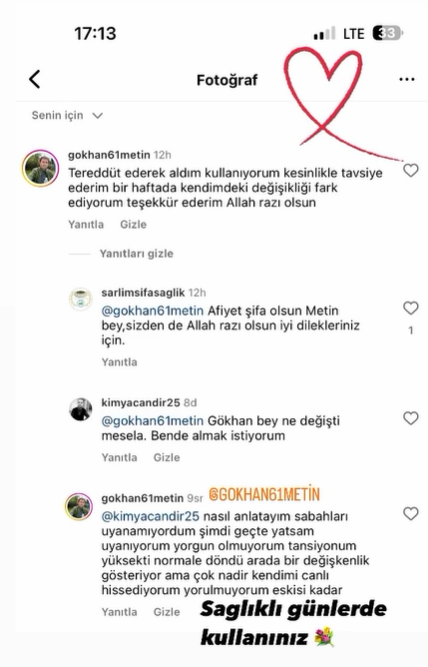The height and width of the screenshot is (667, 428).
Task: Open the @gokhan61metin mention in sarlimsifasaglik's reply
Action: (152, 311)
